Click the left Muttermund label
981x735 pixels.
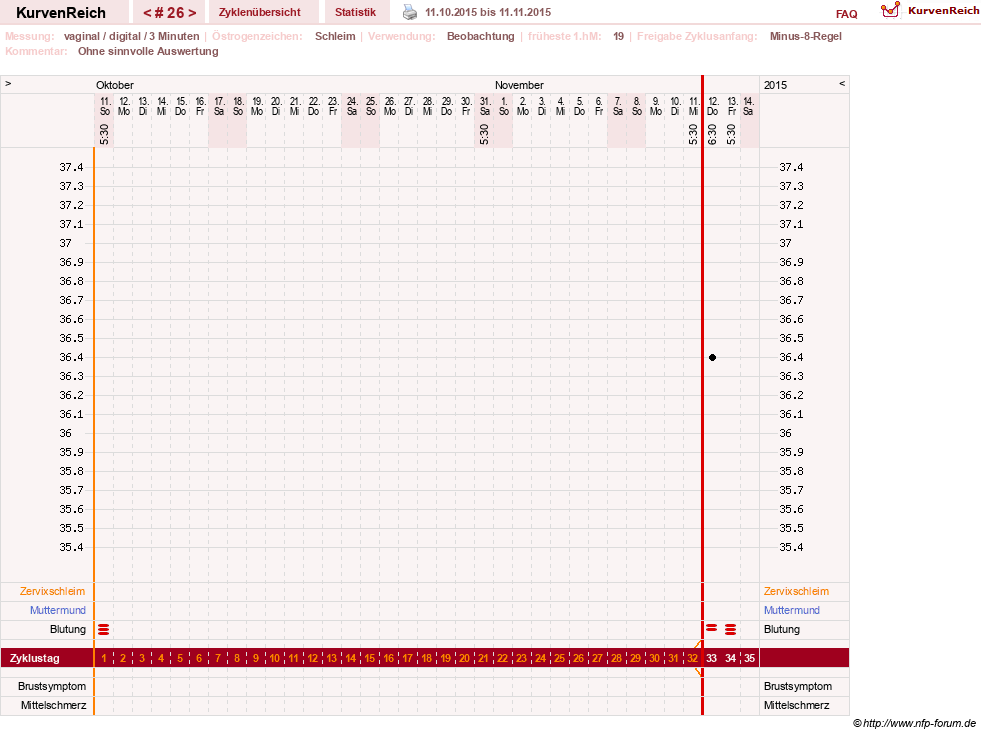pyautogui.click(x=58, y=610)
